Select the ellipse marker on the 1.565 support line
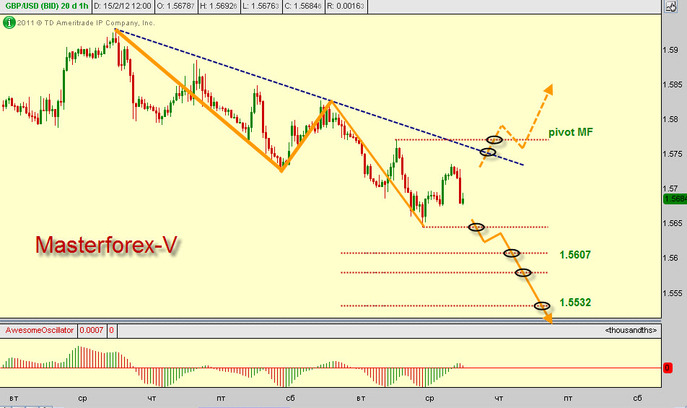The image size is (687, 408). pos(476,227)
